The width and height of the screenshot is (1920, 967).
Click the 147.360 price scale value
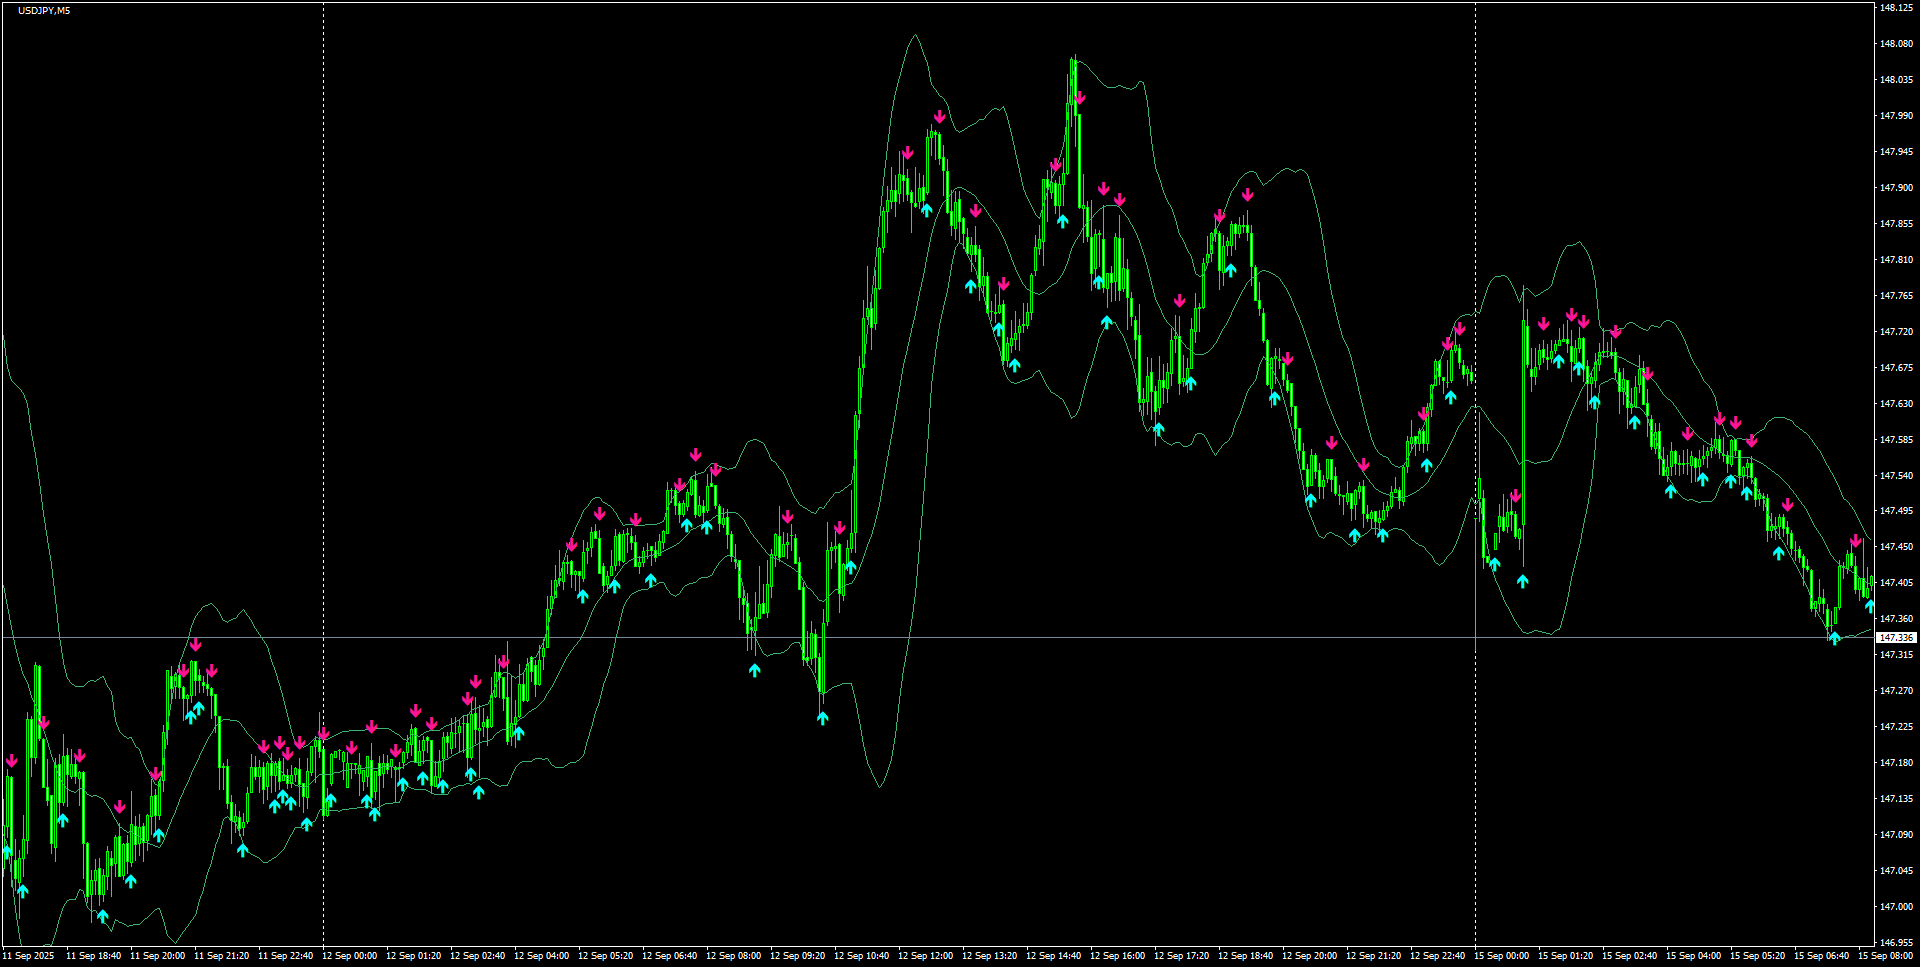point(1896,619)
